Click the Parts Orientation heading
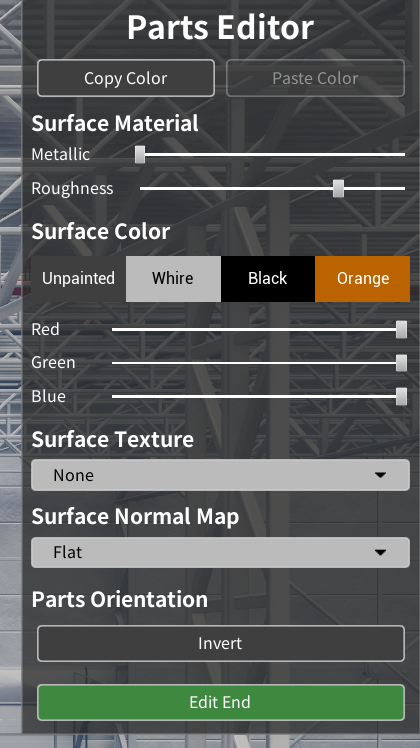This screenshot has width=420, height=748. (120, 600)
